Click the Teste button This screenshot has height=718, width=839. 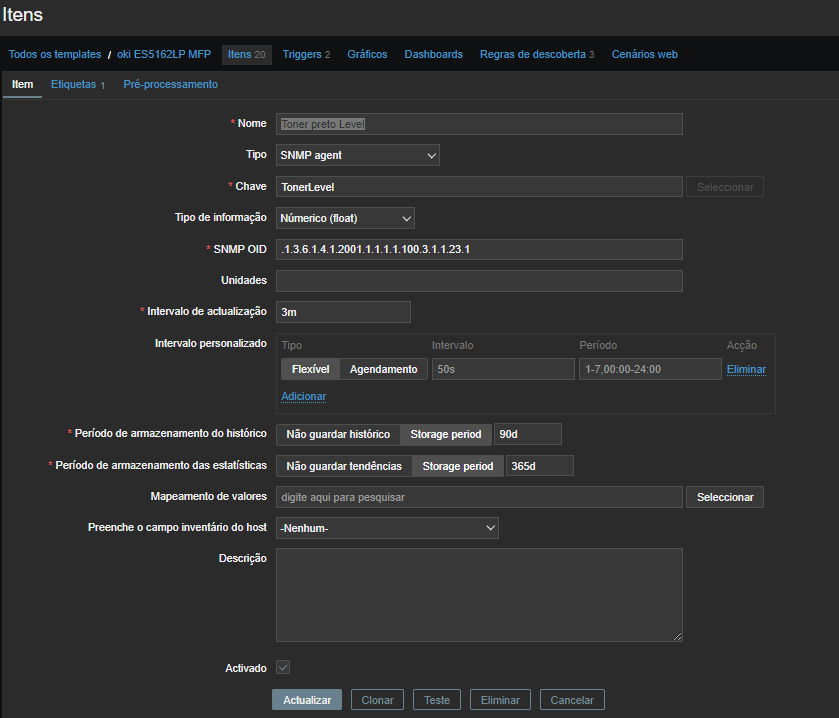coord(437,700)
